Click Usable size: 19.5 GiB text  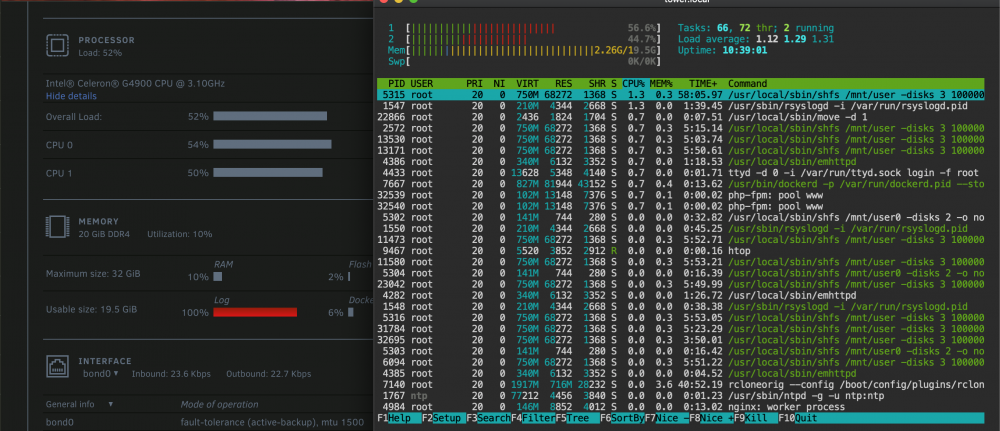click(x=92, y=310)
